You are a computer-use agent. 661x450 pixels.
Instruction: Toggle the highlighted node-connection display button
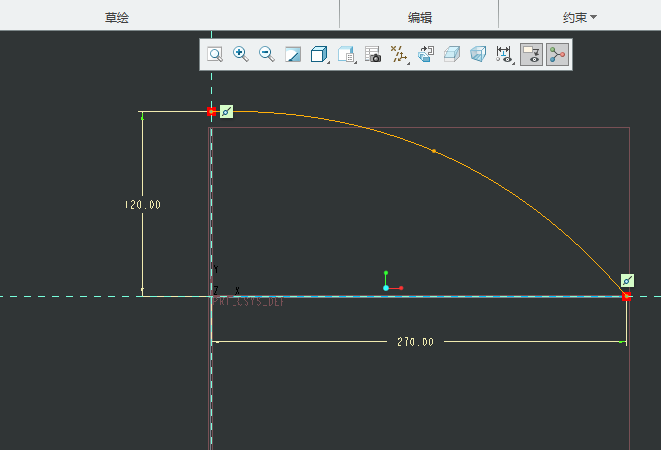pyautogui.click(x=557, y=54)
